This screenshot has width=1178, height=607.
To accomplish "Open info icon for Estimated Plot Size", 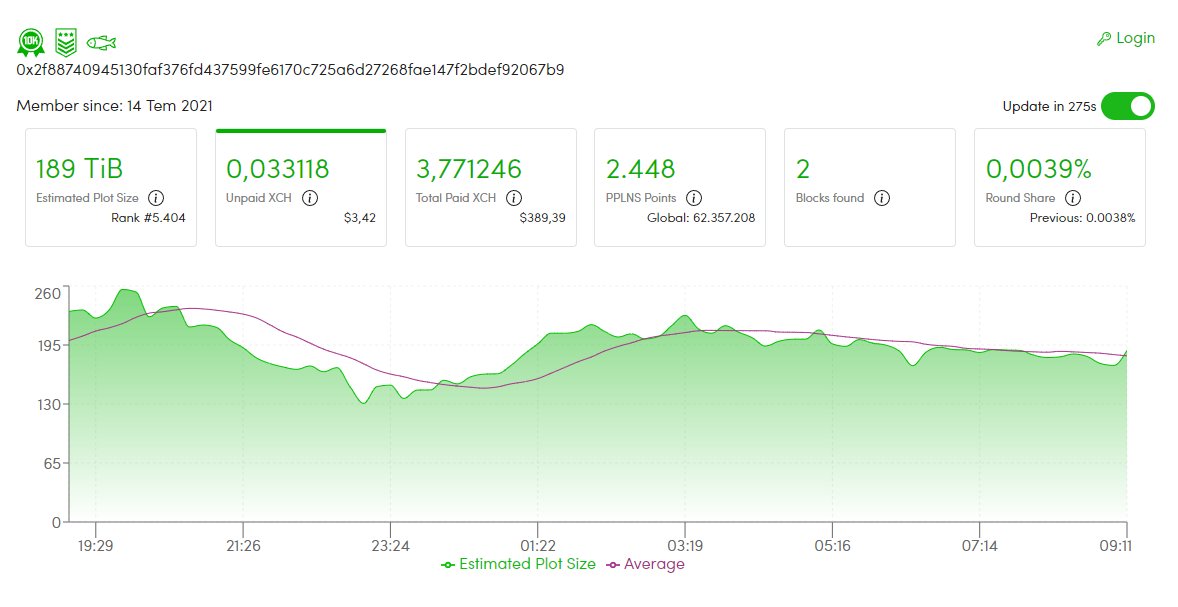I will click(156, 198).
